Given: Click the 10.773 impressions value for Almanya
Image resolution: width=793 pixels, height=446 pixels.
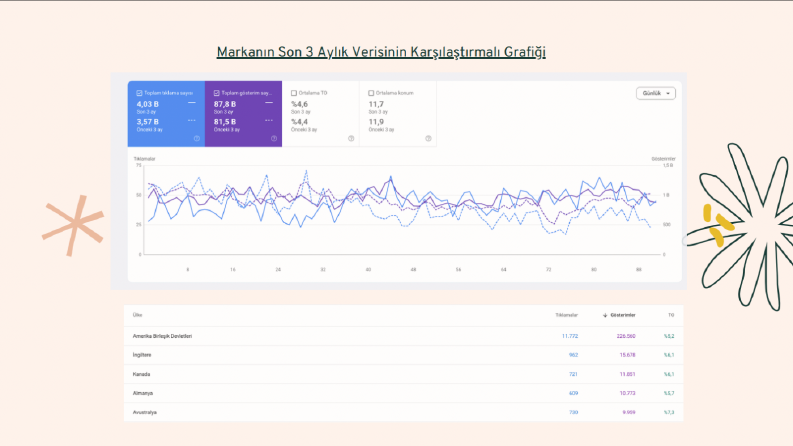Looking at the screenshot, I should pyautogui.click(x=628, y=393).
